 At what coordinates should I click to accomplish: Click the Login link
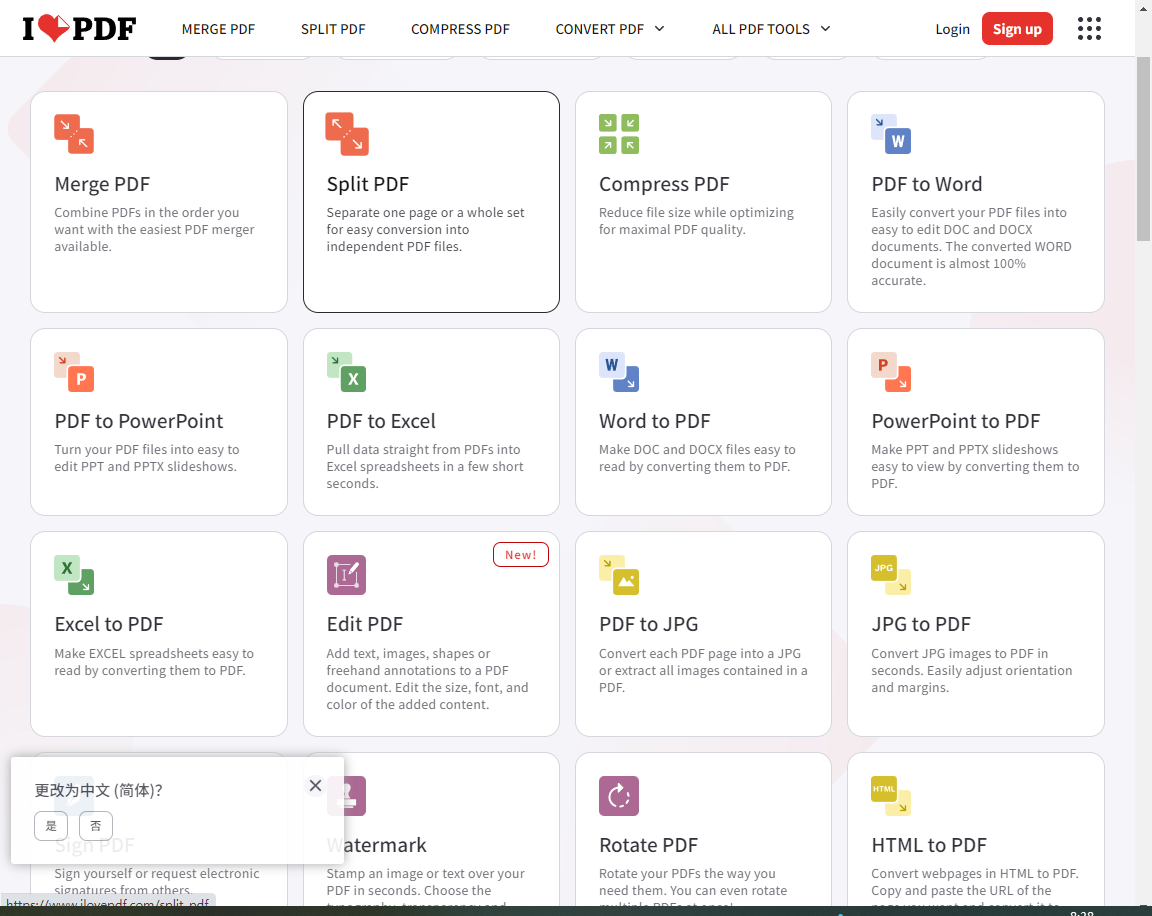point(952,29)
